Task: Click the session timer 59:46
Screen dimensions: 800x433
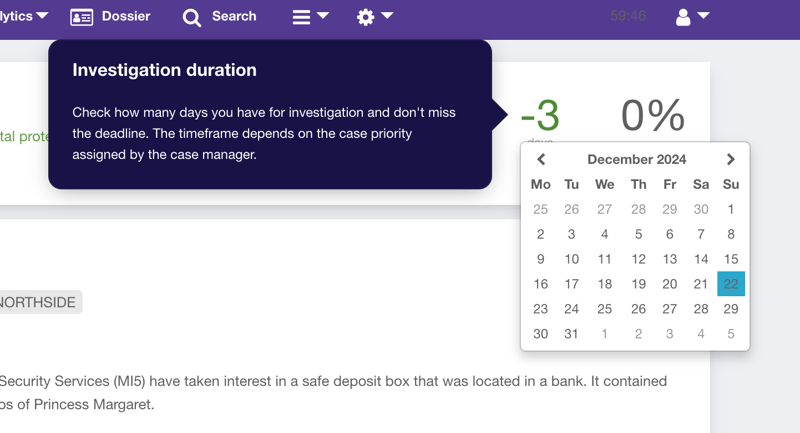Action: 628,17
